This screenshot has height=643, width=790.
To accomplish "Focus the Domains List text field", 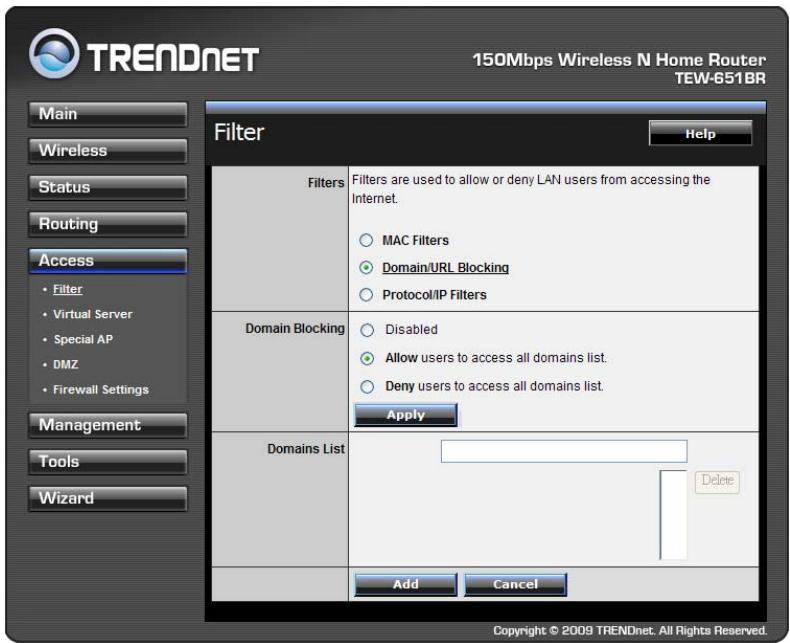I will pos(564,451).
